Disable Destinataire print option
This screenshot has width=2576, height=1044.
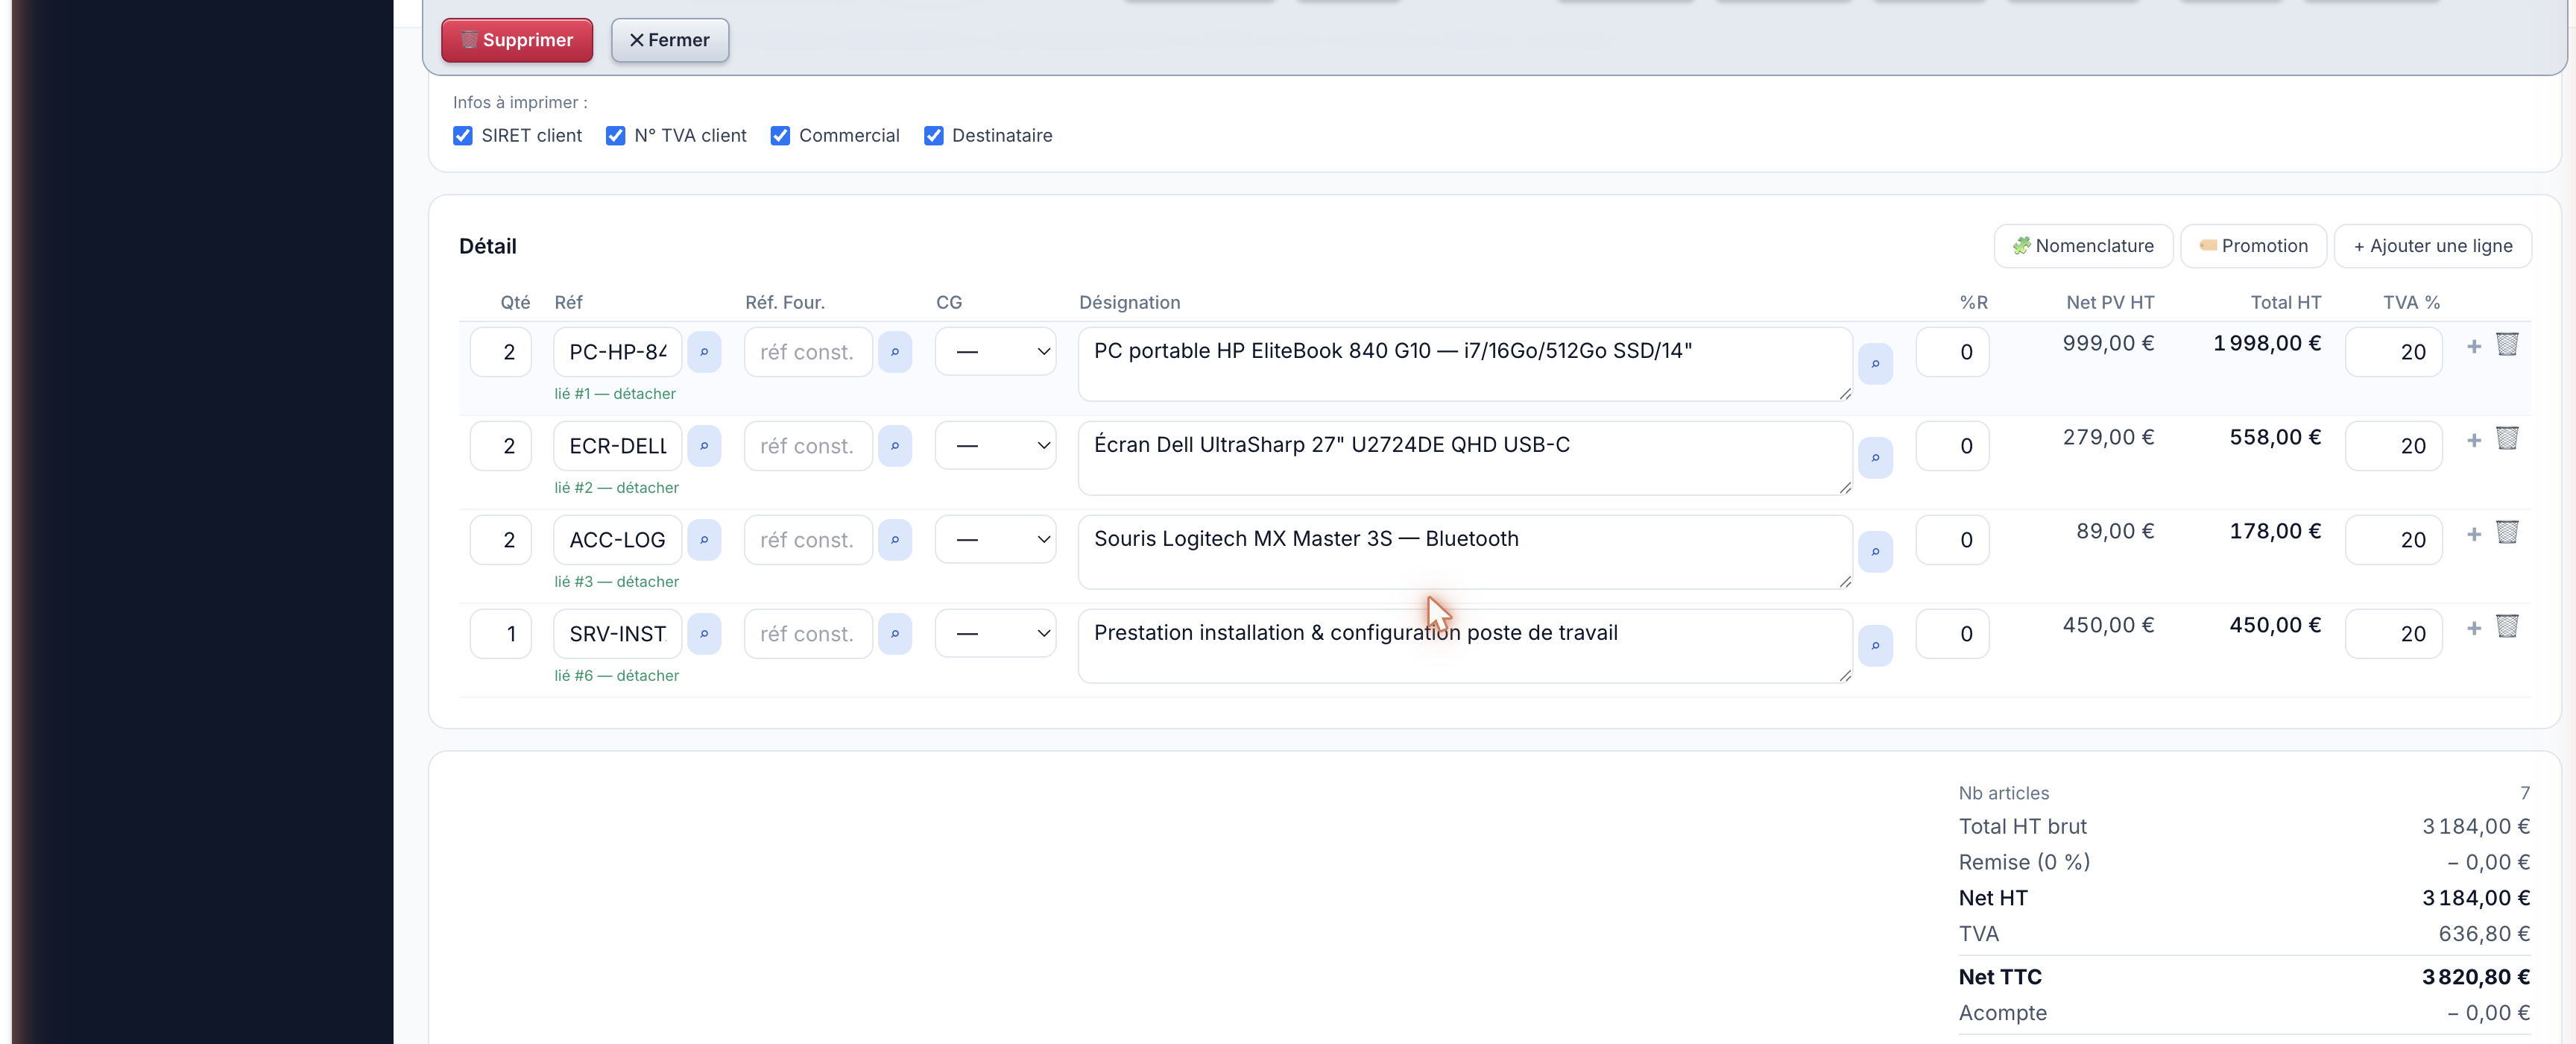[x=933, y=136]
